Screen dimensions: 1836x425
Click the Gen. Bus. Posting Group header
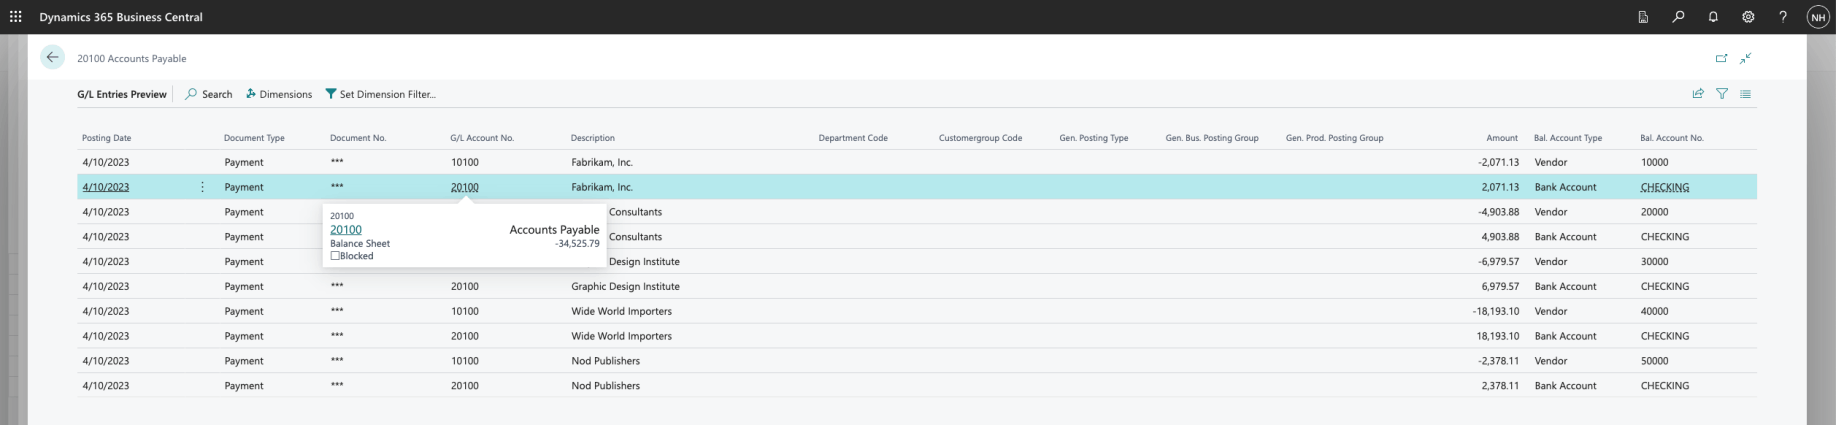click(x=1212, y=138)
